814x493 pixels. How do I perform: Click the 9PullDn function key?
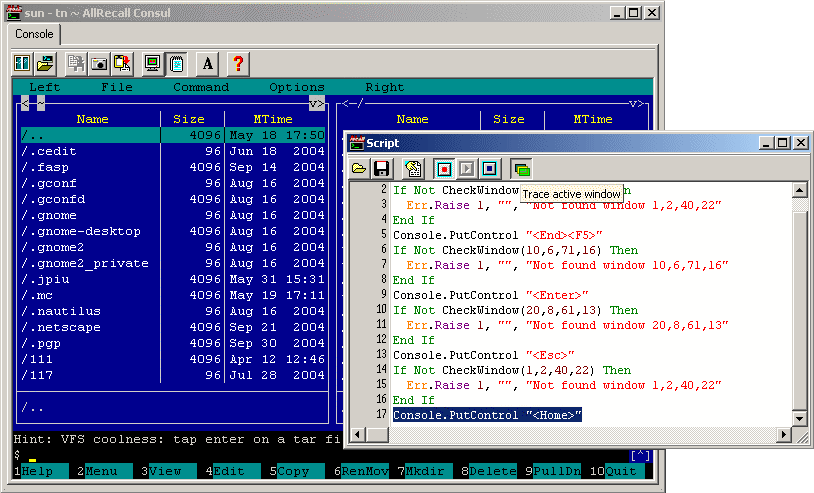pos(553,471)
